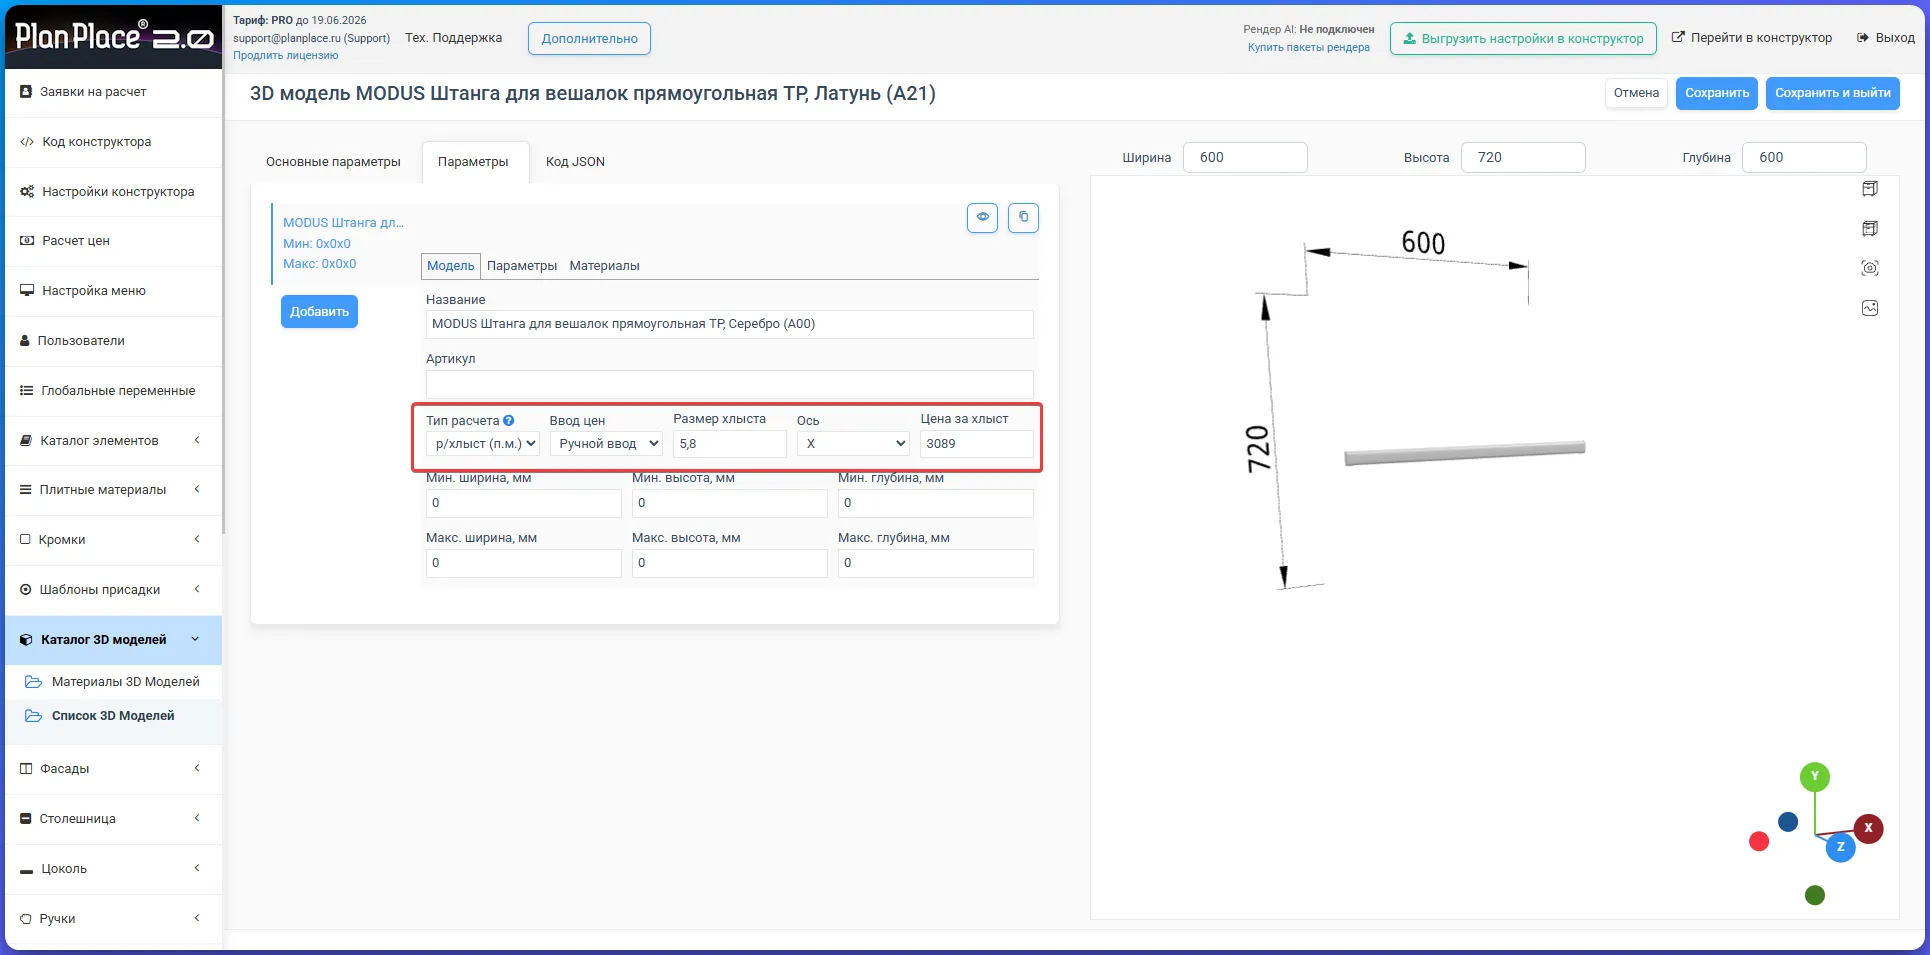The image size is (1930, 955).
Task: Click the blue Z axis gizmo handle
Action: 1840,847
